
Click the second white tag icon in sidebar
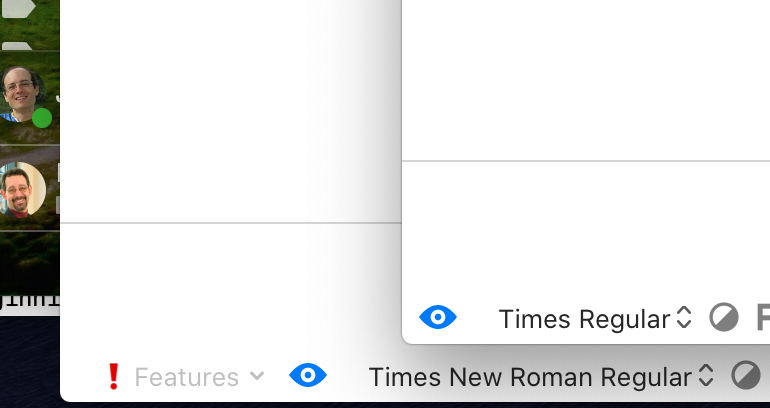(x=20, y=43)
